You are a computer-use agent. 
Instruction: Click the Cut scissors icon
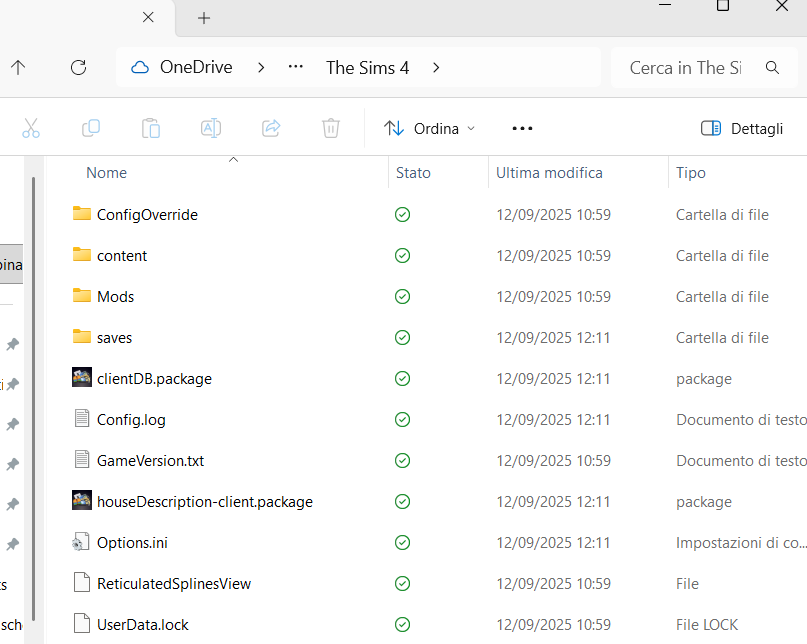[x=31, y=128]
